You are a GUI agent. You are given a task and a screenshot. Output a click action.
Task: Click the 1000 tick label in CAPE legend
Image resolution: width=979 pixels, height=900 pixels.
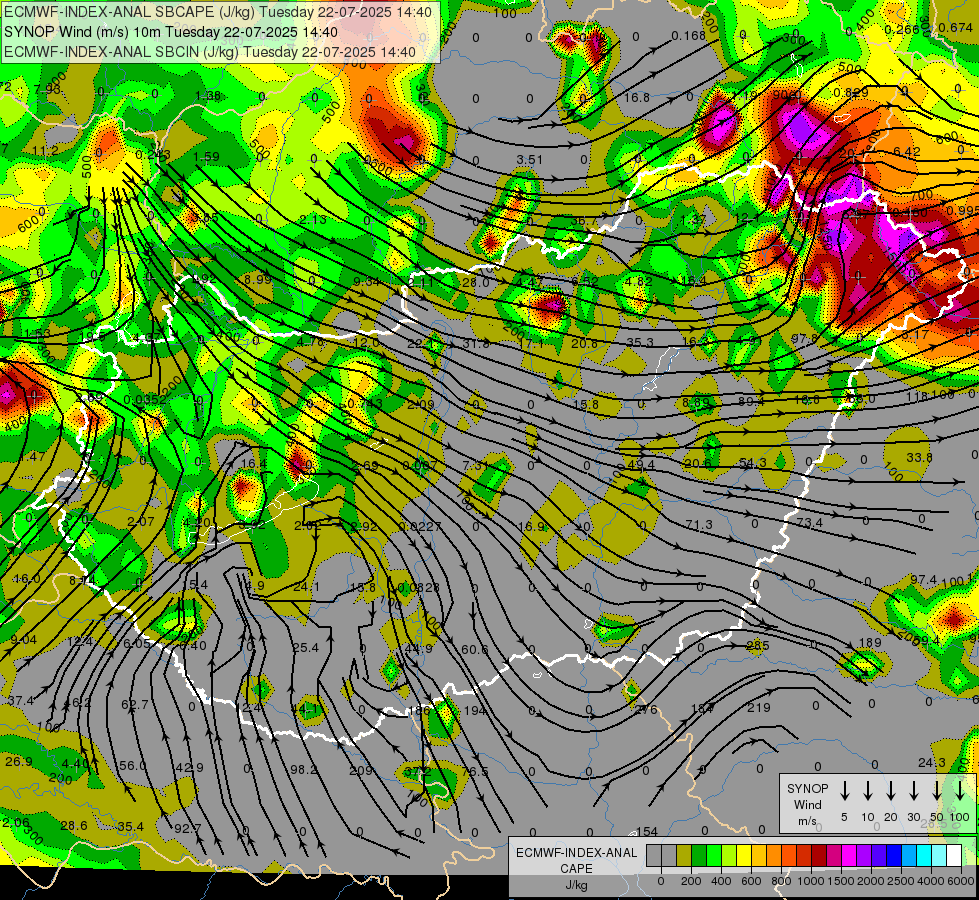pos(811,881)
